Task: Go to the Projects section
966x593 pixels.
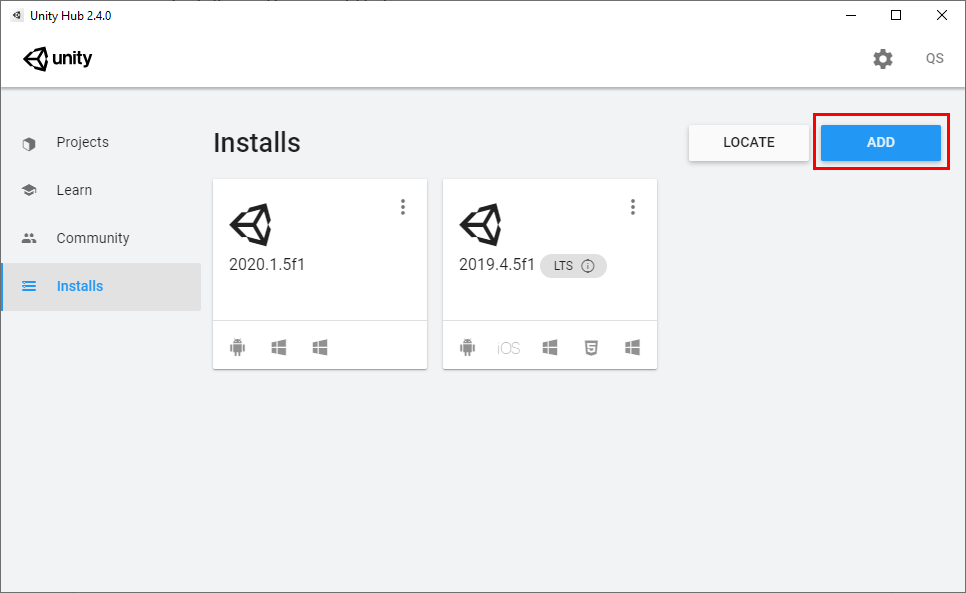Action: [82, 142]
